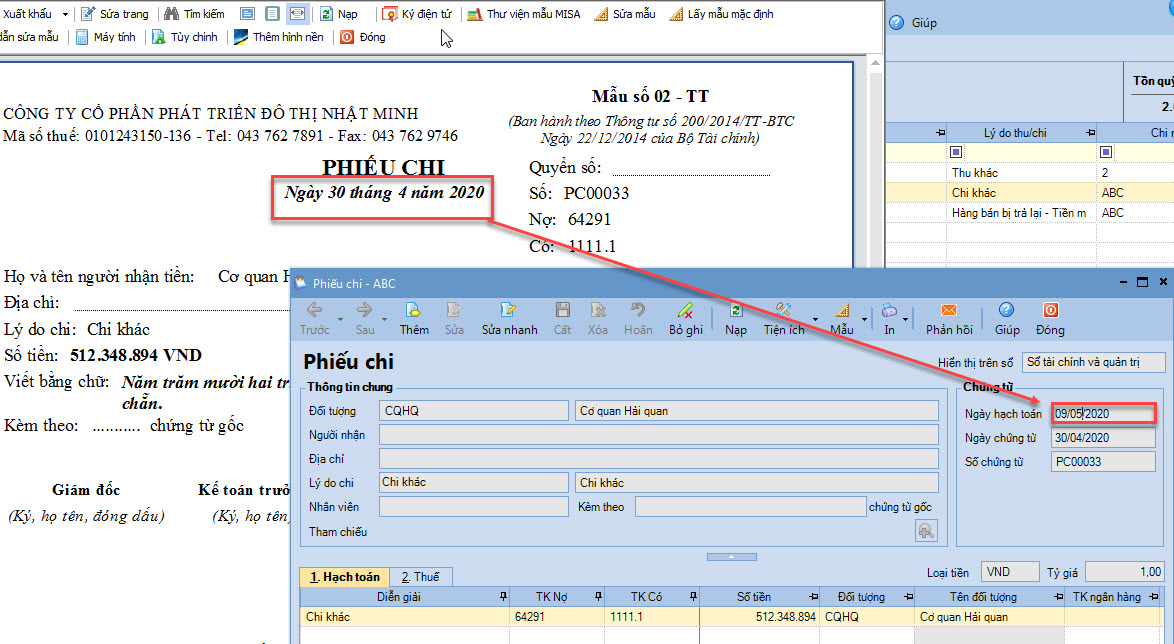
Task: Expand the In dropdown arrow
Action: pyautogui.click(x=906, y=320)
